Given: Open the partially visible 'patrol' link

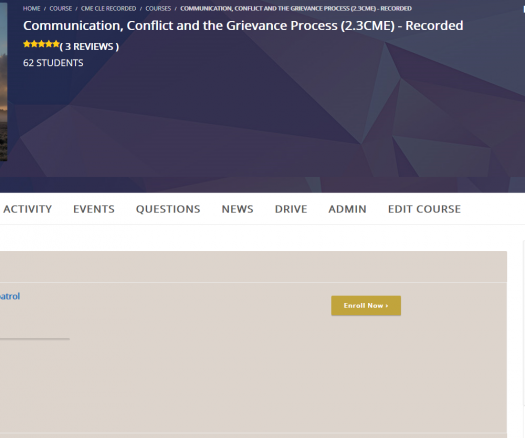Looking at the screenshot, I should coord(10,296).
